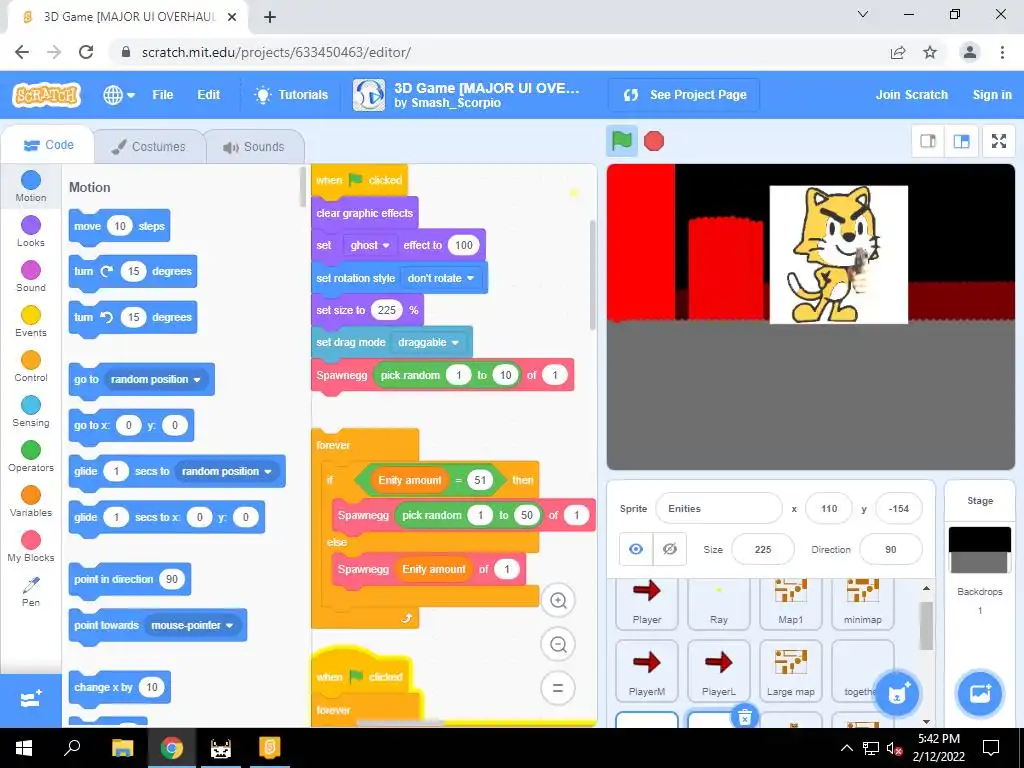Open the Add Extension button
The image size is (1024, 768).
tap(31, 700)
